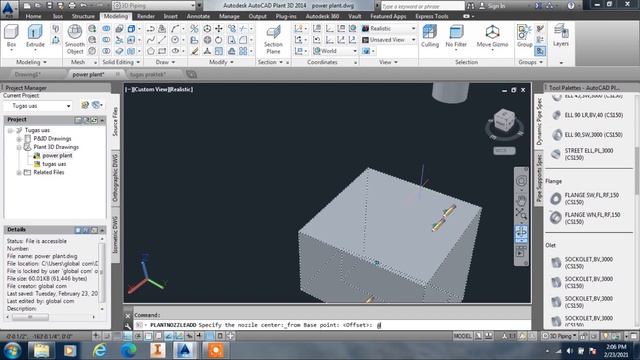Image resolution: width=640 pixels, height=360 pixels.
Task: Select the Rotate tool in Modify panel
Action: point(219,40)
